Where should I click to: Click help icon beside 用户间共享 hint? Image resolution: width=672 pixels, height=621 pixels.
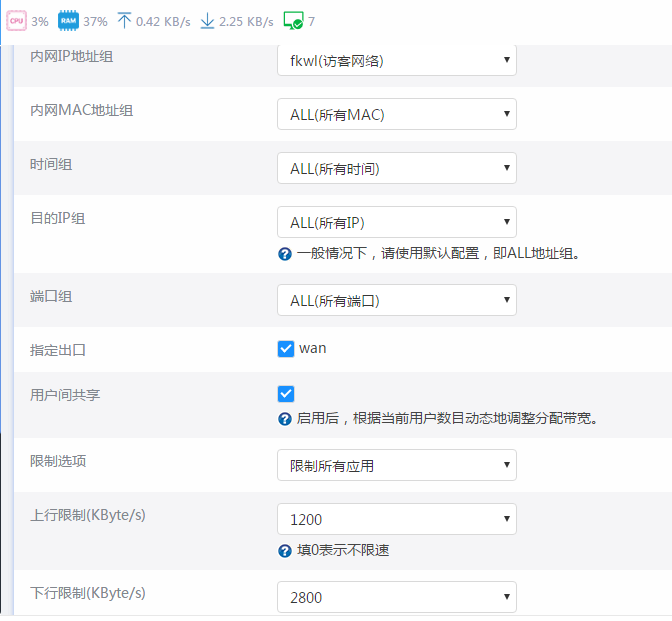click(285, 419)
